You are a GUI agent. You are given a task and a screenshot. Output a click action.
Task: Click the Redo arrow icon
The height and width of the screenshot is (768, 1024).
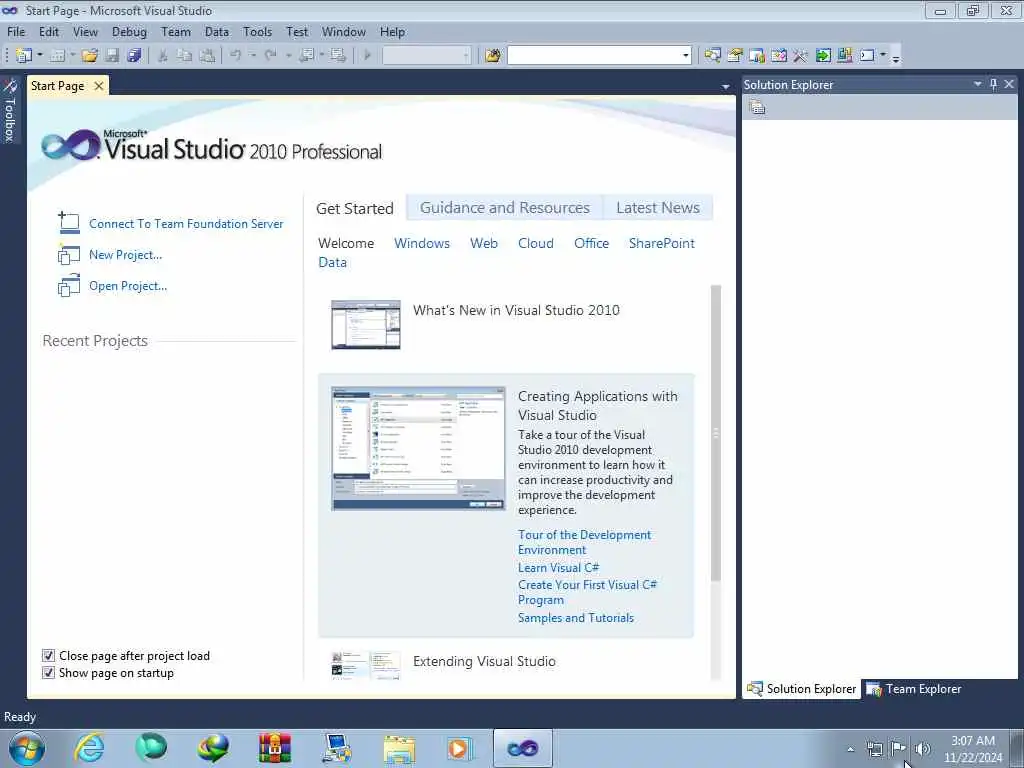click(x=270, y=56)
